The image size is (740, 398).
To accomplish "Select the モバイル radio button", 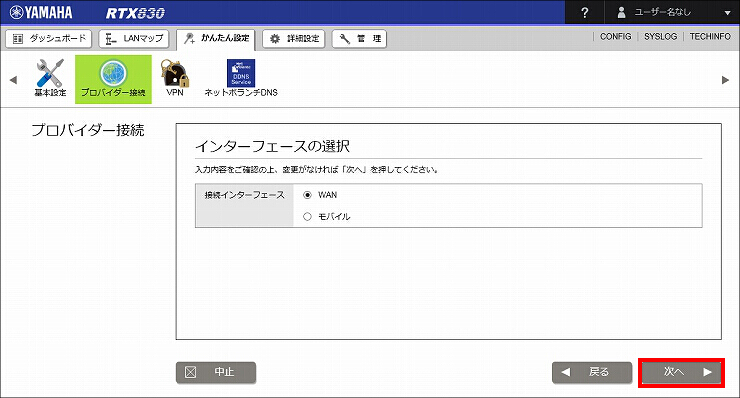I will pyautogui.click(x=307, y=217).
